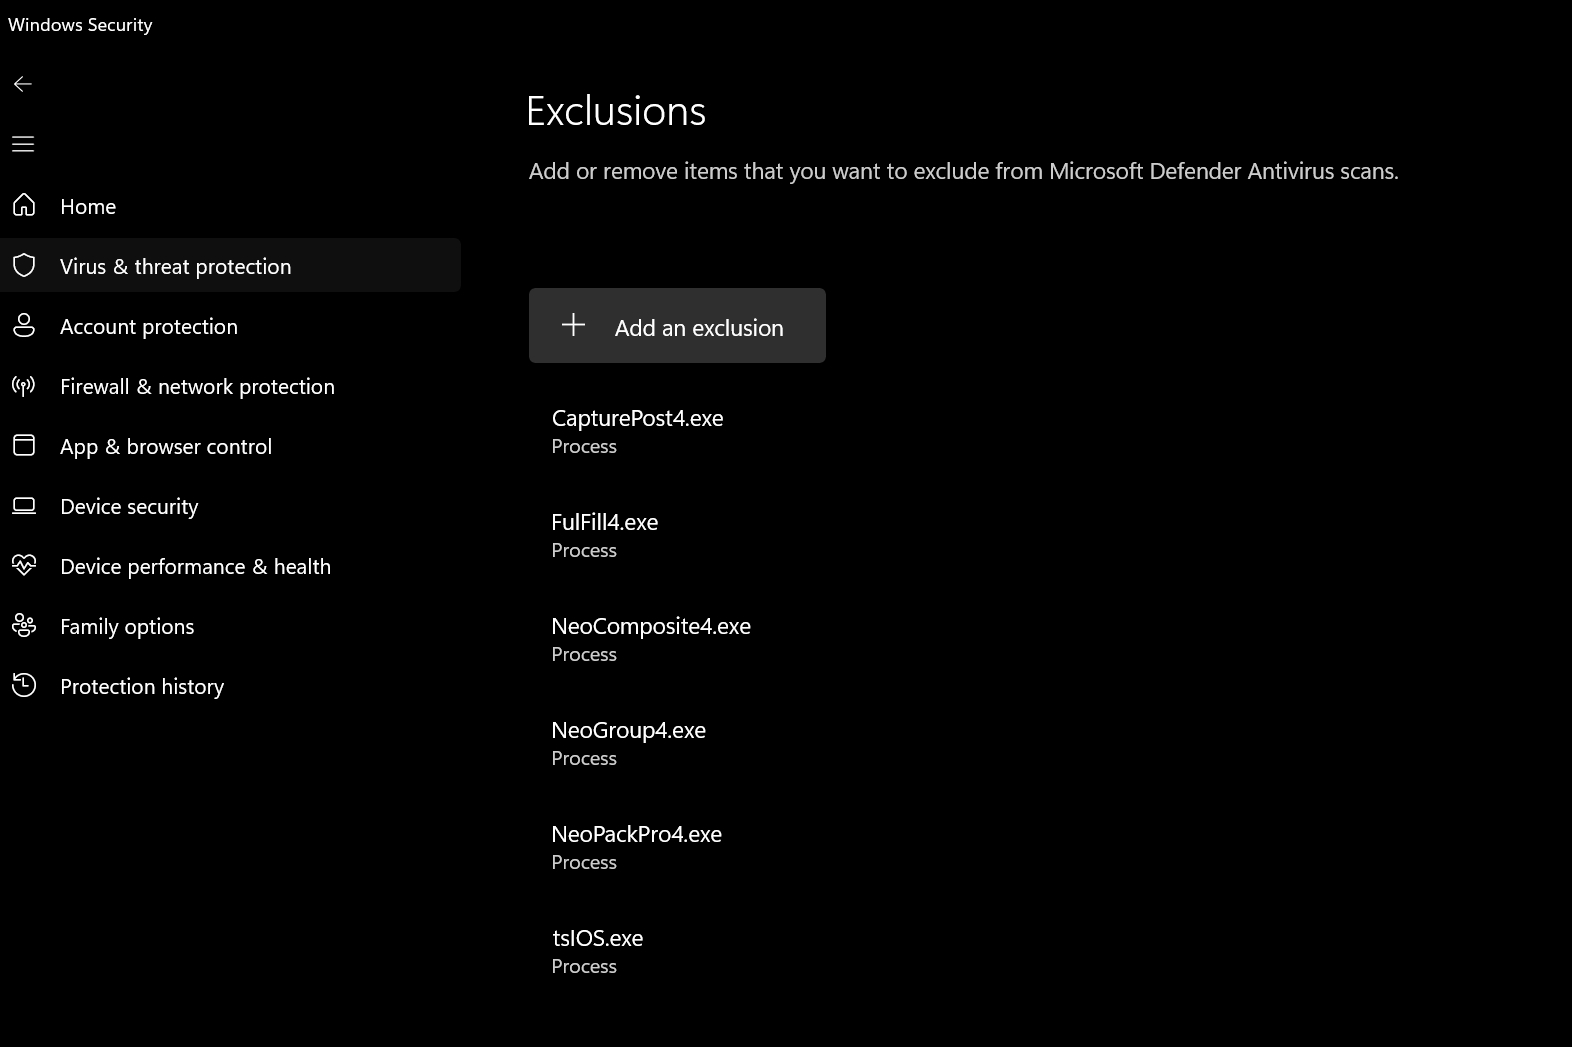Click the Process label under CapturePost4.exe
The image size is (1572, 1047).
coord(584,446)
